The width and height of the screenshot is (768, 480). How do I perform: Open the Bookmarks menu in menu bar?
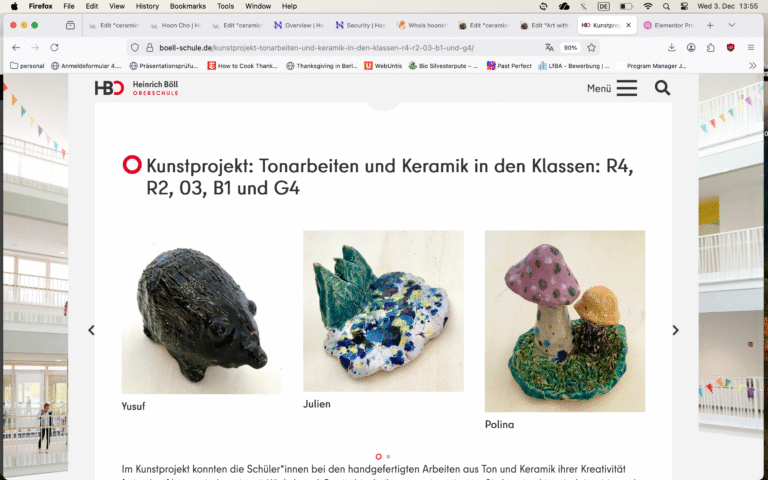[188, 6]
